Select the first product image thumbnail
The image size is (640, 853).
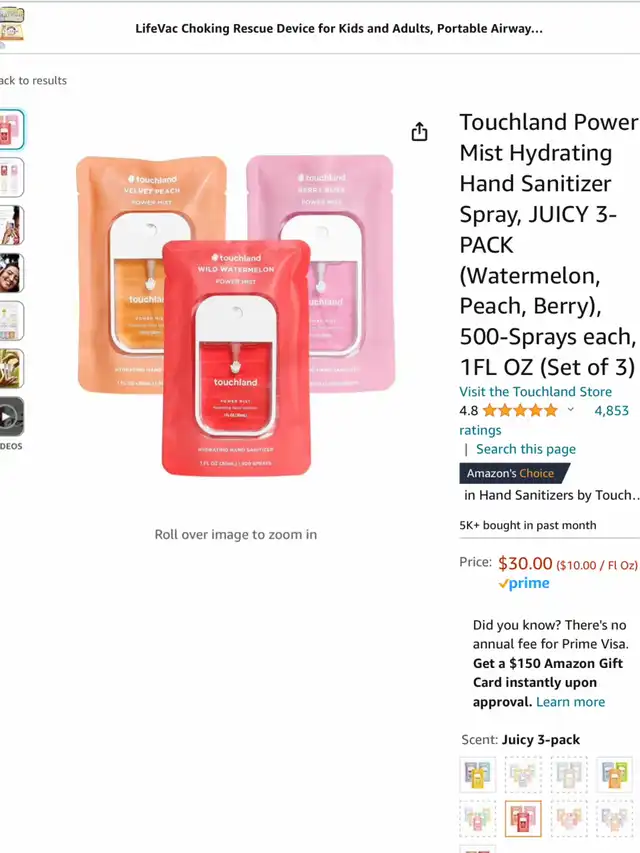click(x=11, y=129)
